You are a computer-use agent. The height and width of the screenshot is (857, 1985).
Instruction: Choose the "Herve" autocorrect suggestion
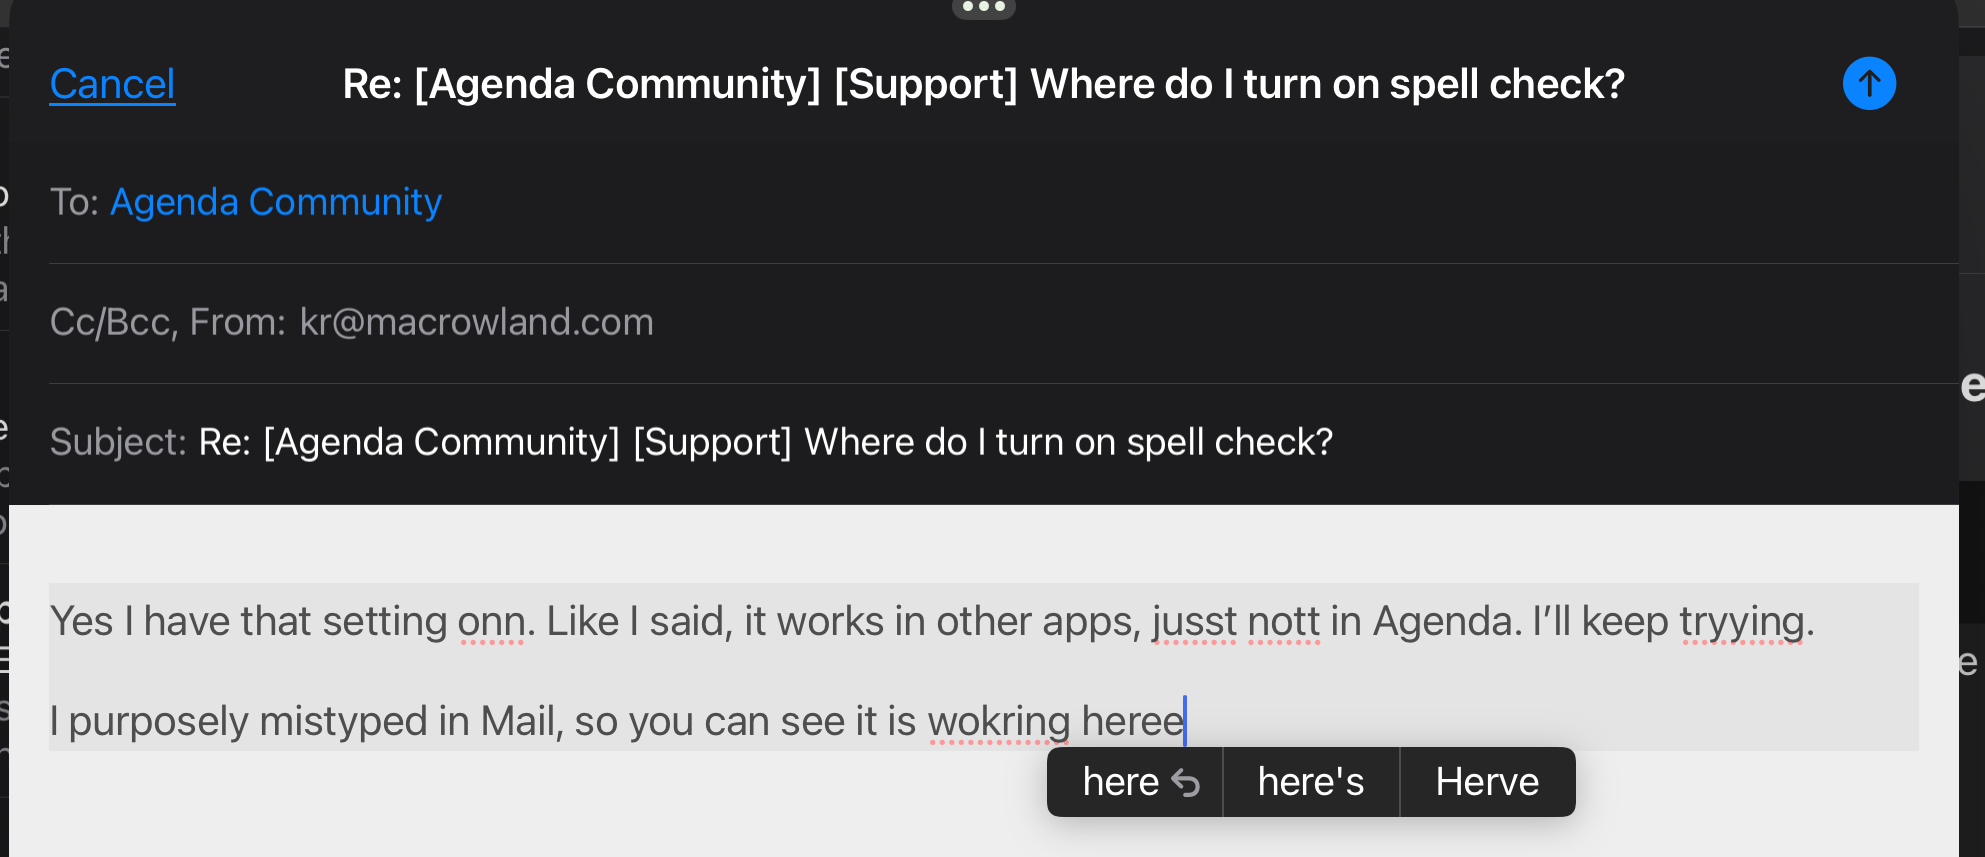pyautogui.click(x=1487, y=782)
